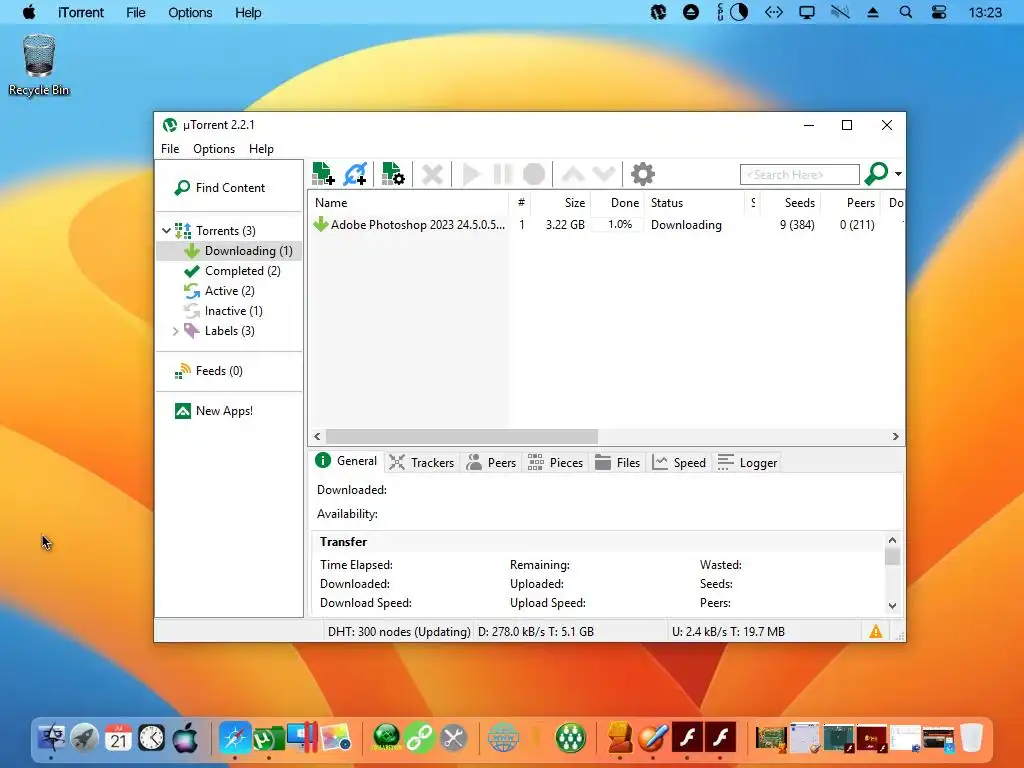
Task: Open iTorrent menu in top bar
Action: tap(81, 12)
